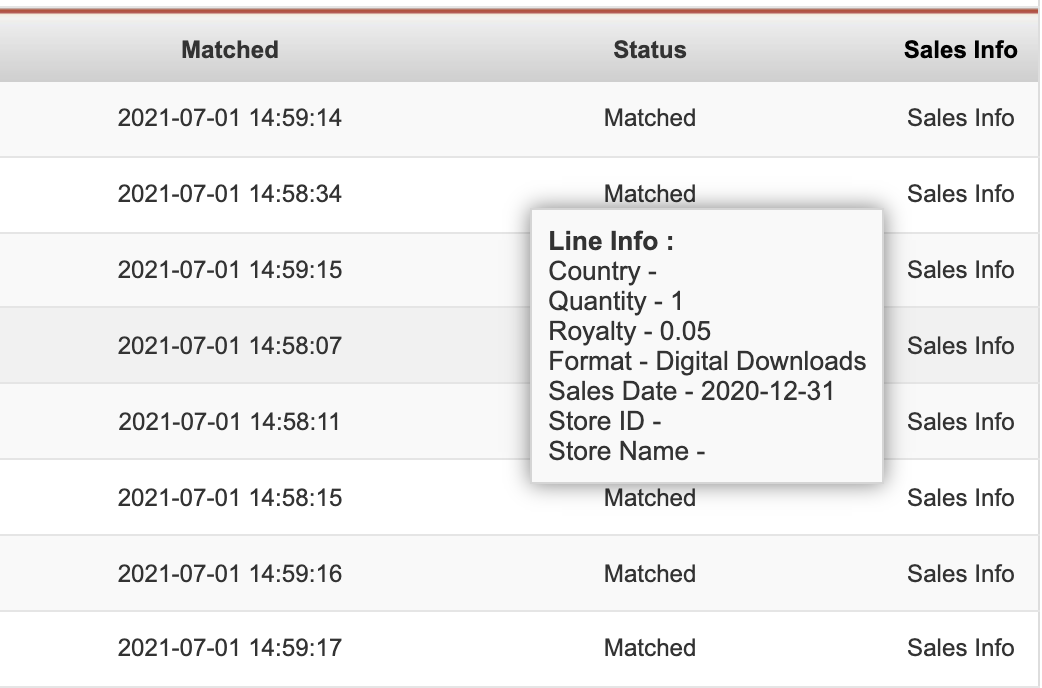Click the Sales Info column header

pos(960,50)
